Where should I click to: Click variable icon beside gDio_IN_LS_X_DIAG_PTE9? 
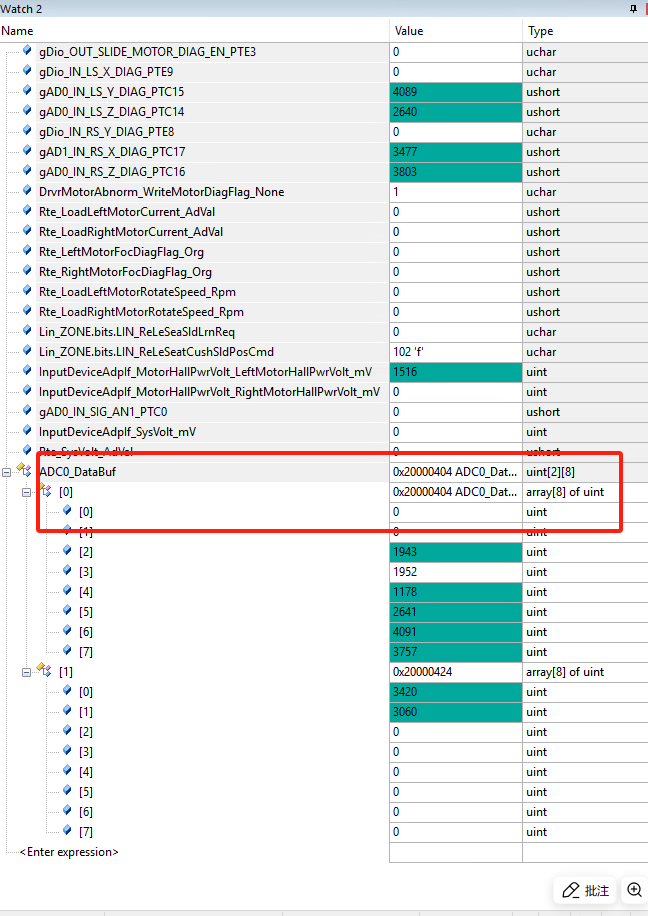point(27,71)
